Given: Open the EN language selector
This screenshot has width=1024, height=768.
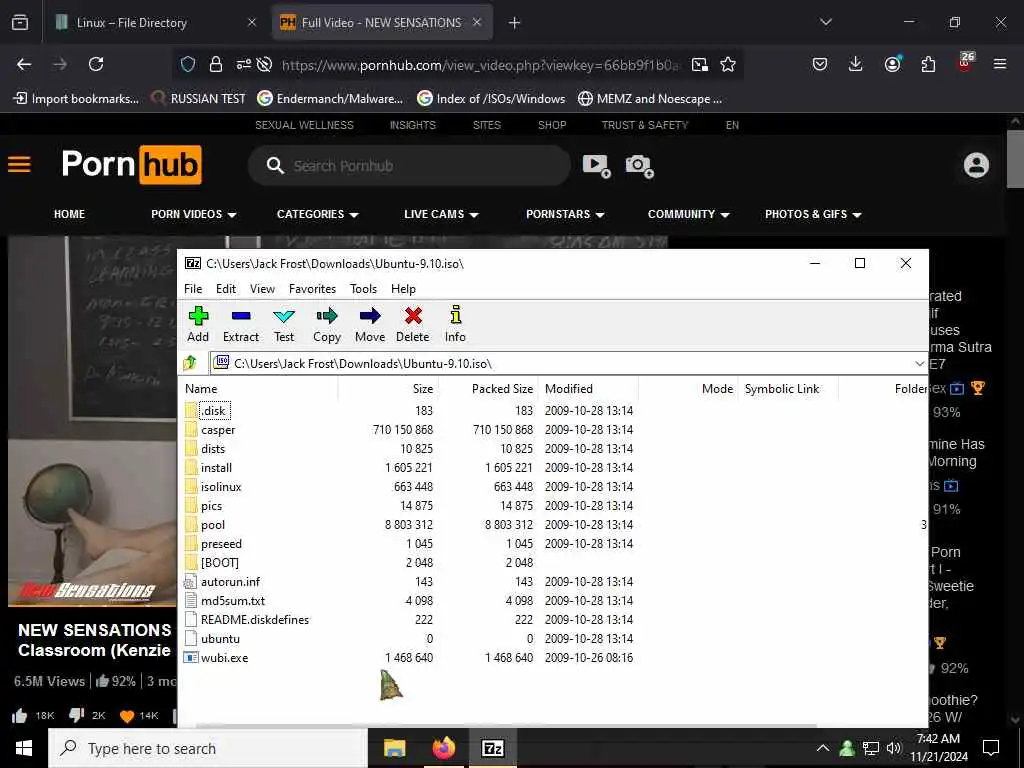Looking at the screenshot, I should tap(732, 125).
